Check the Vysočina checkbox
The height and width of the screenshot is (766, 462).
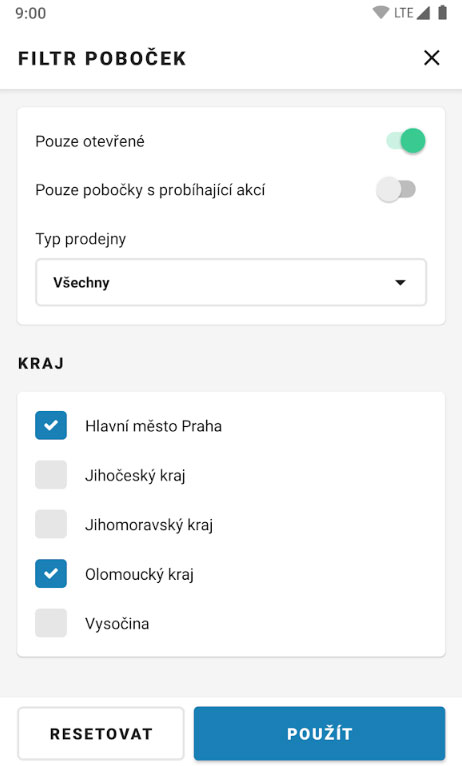point(51,622)
